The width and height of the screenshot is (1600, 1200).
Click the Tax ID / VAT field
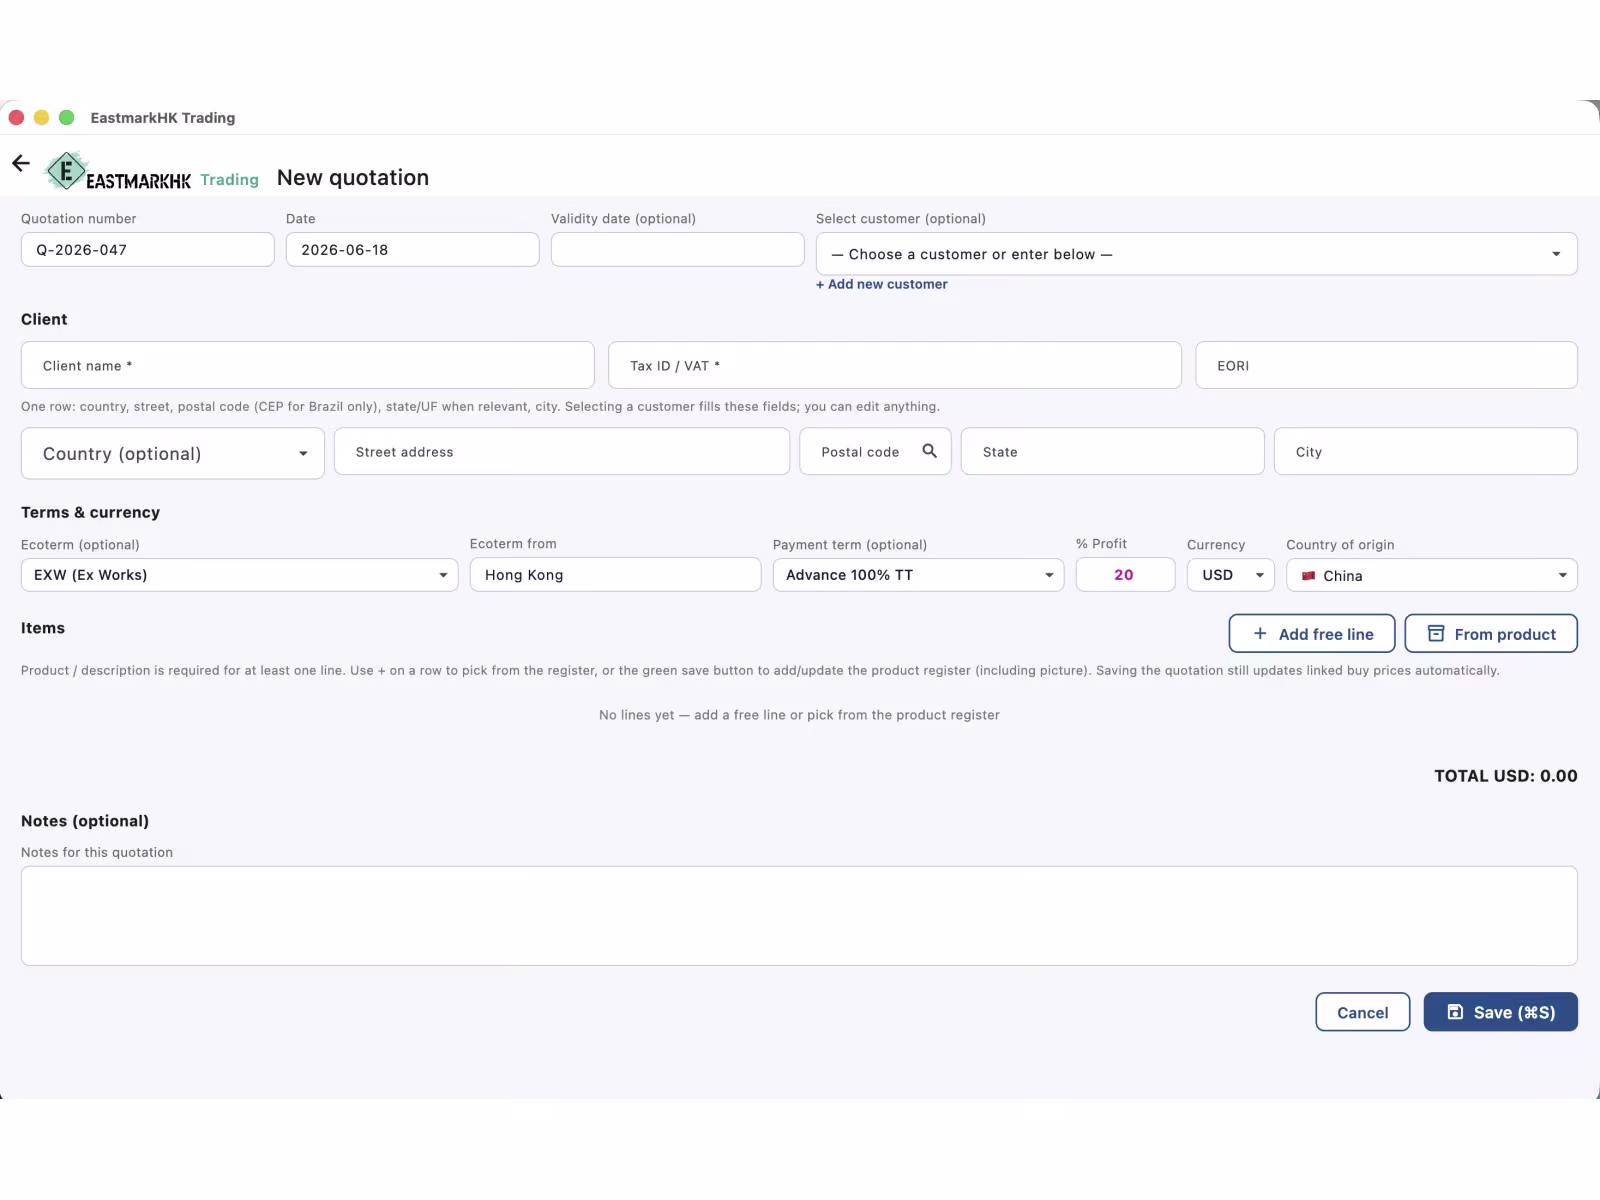click(x=894, y=366)
